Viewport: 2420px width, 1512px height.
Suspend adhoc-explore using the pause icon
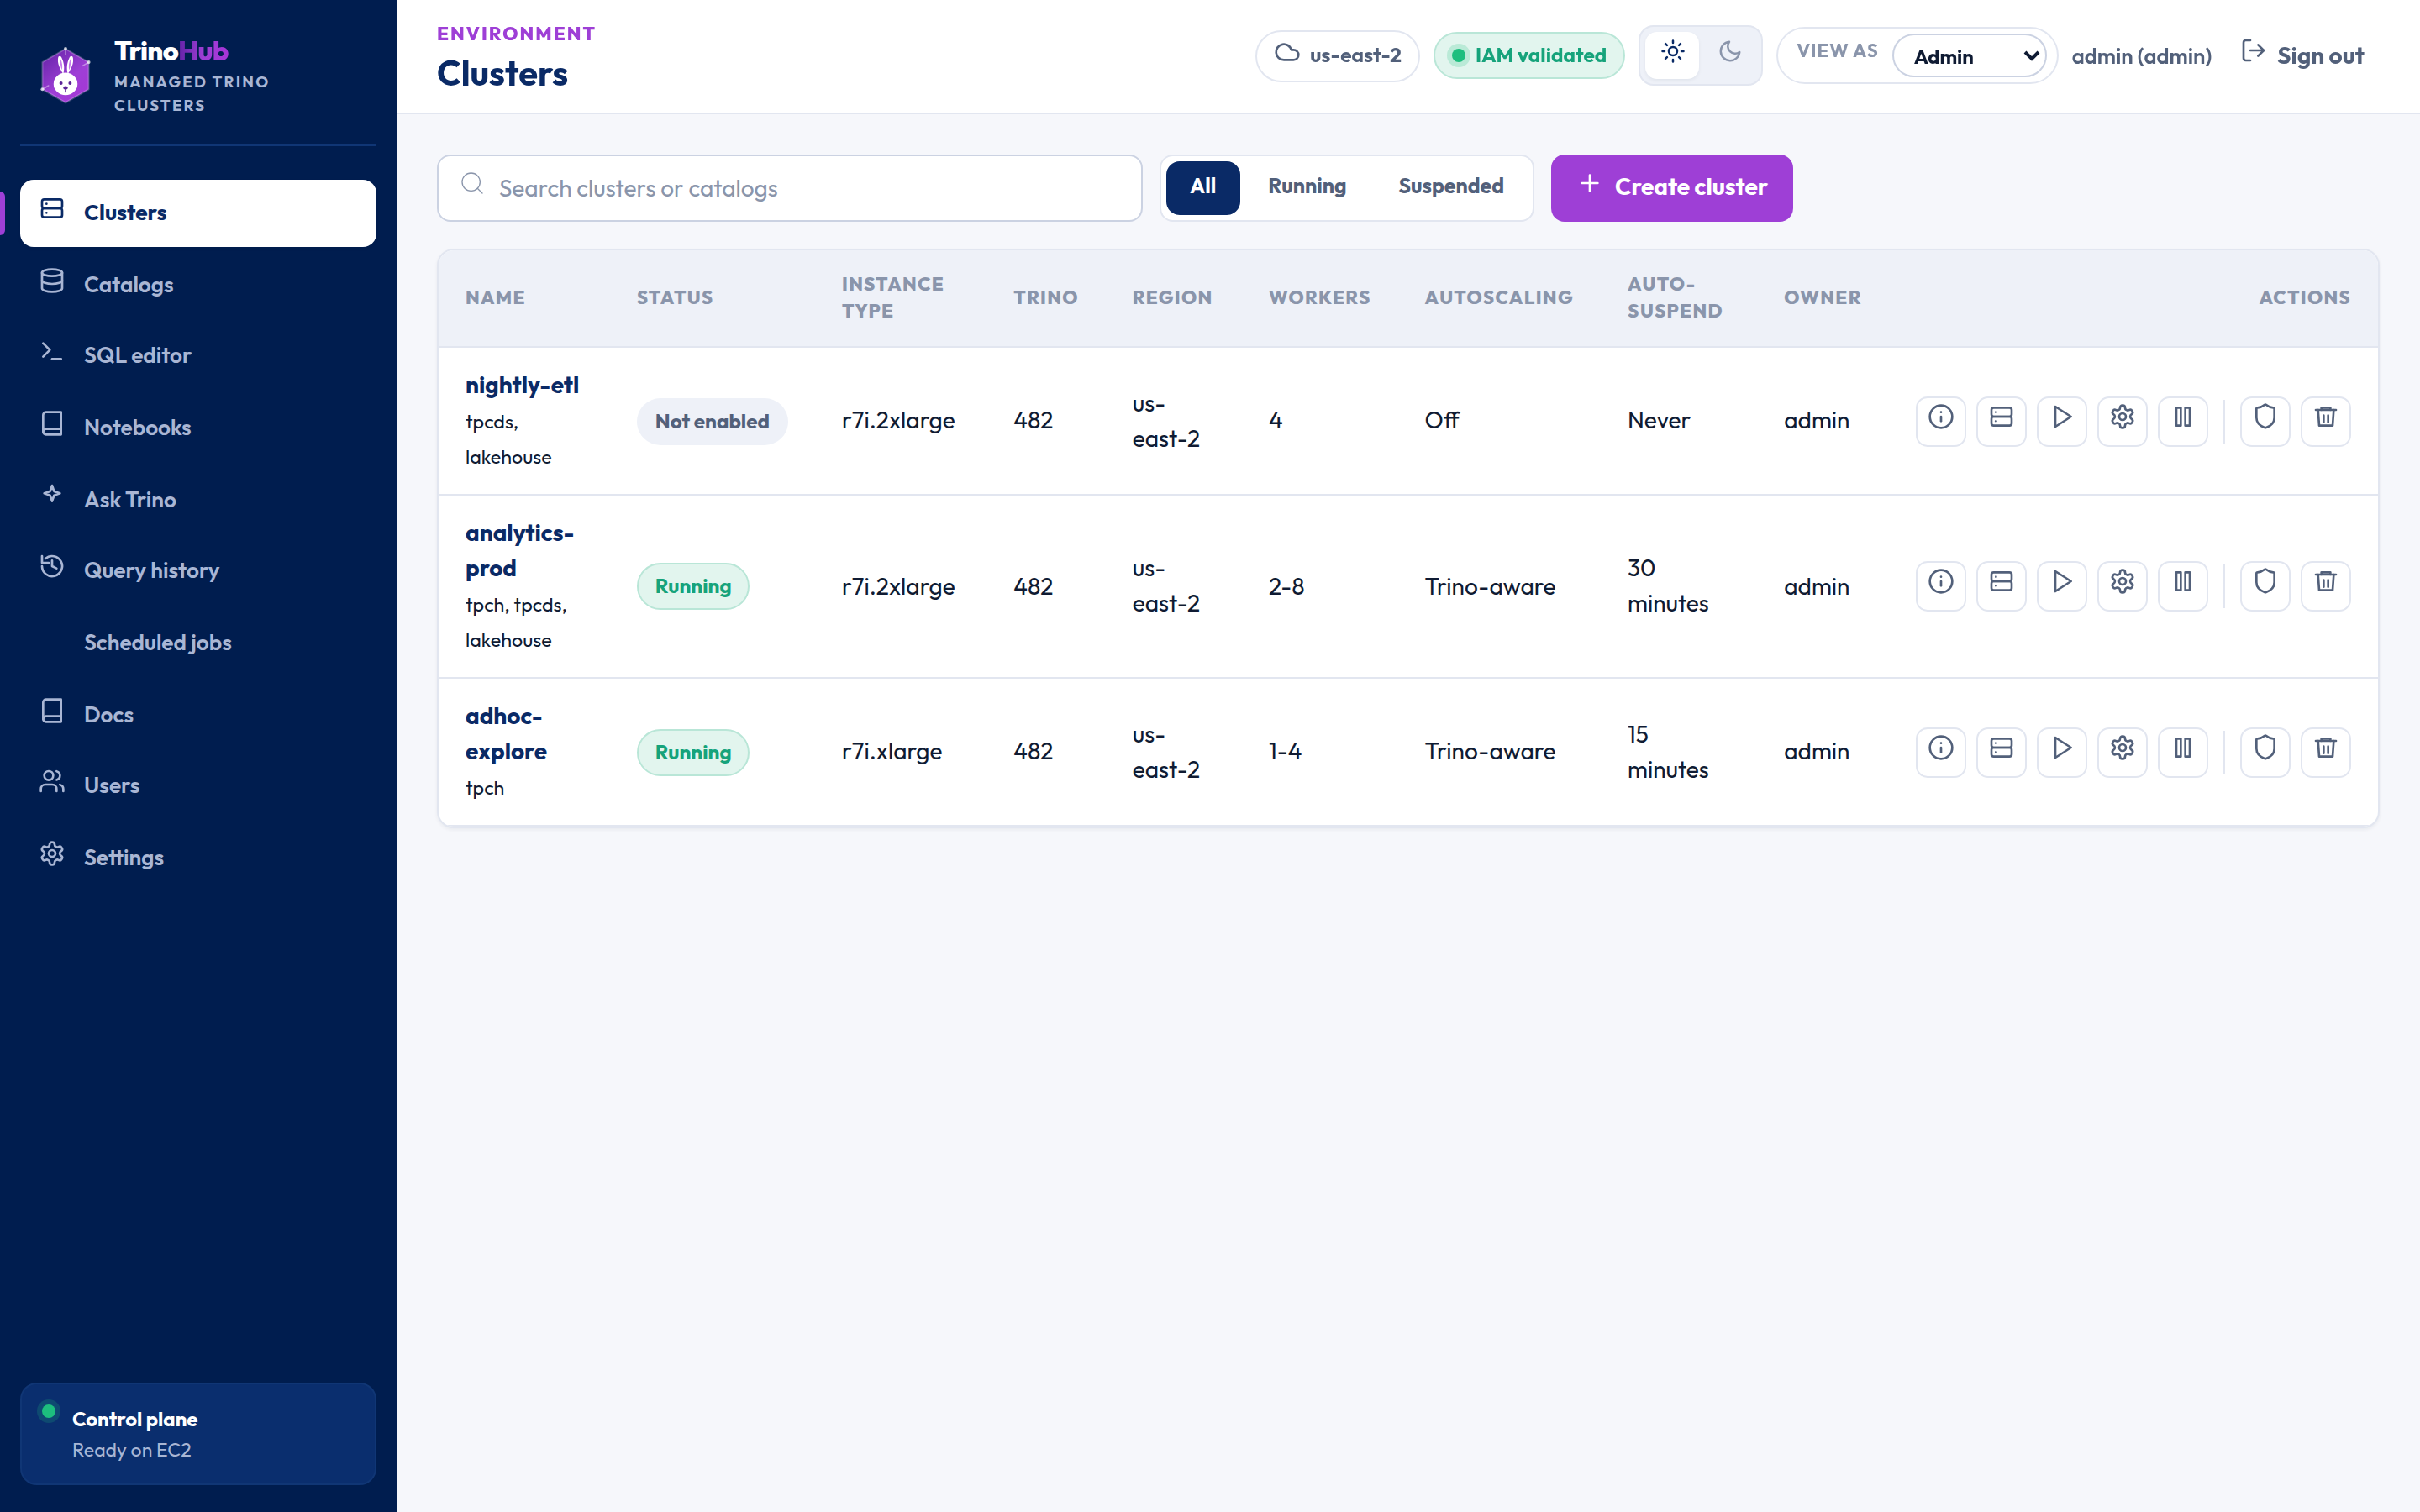click(x=2182, y=750)
